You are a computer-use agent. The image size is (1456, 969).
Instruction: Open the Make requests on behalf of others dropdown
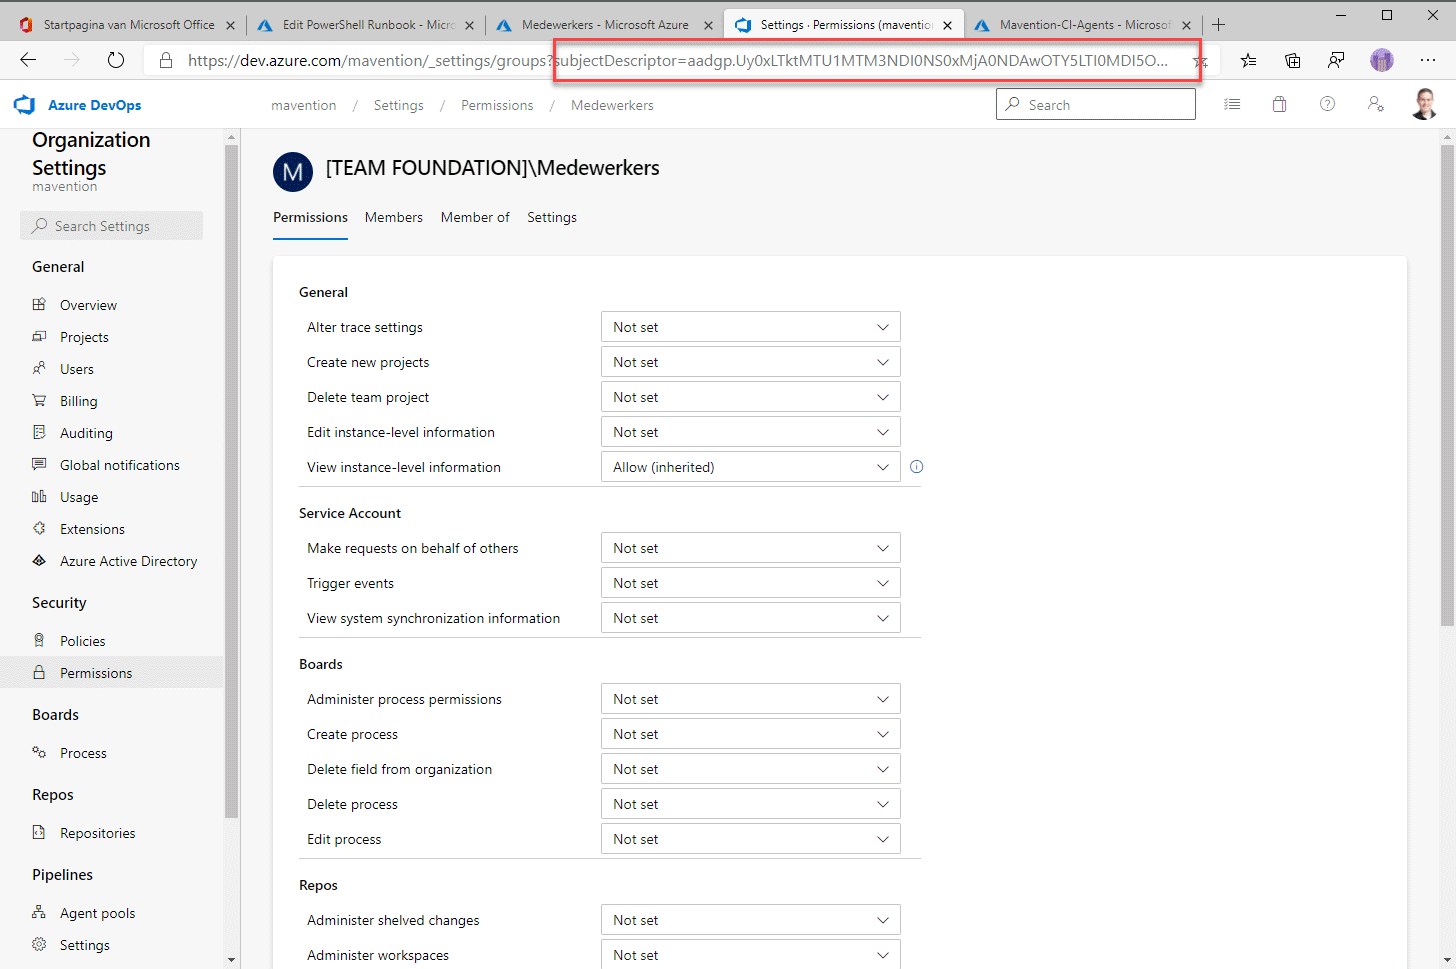pos(750,548)
